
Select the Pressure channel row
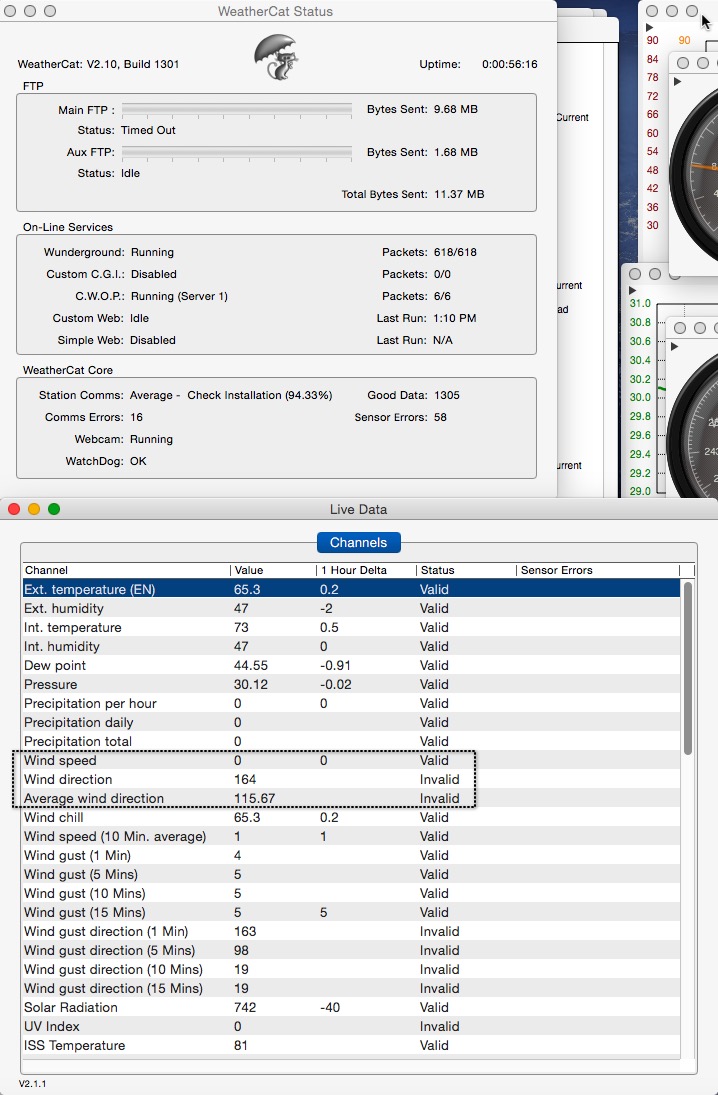[351, 684]
